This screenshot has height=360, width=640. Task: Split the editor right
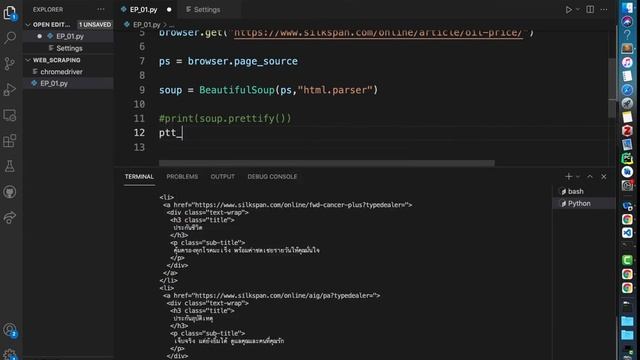point(590,9)
